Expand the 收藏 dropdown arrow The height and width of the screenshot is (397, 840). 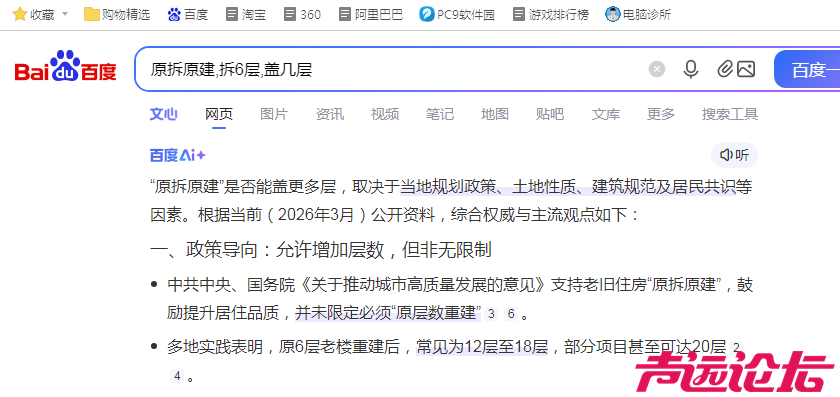point(65,14)
